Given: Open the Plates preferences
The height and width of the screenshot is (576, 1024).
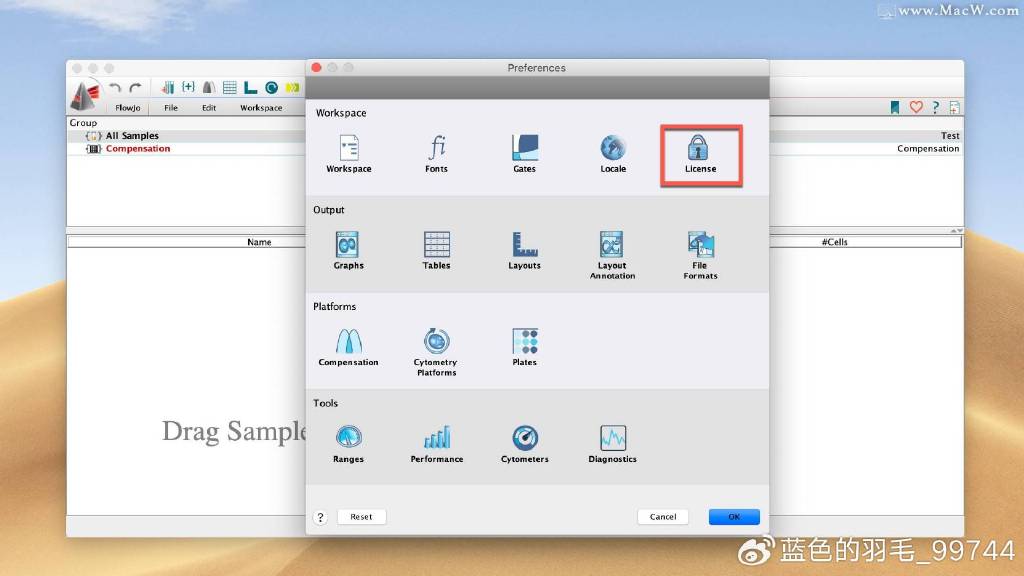Looking at the screenshot, I should pyautogui.click(x=524, y=347).
